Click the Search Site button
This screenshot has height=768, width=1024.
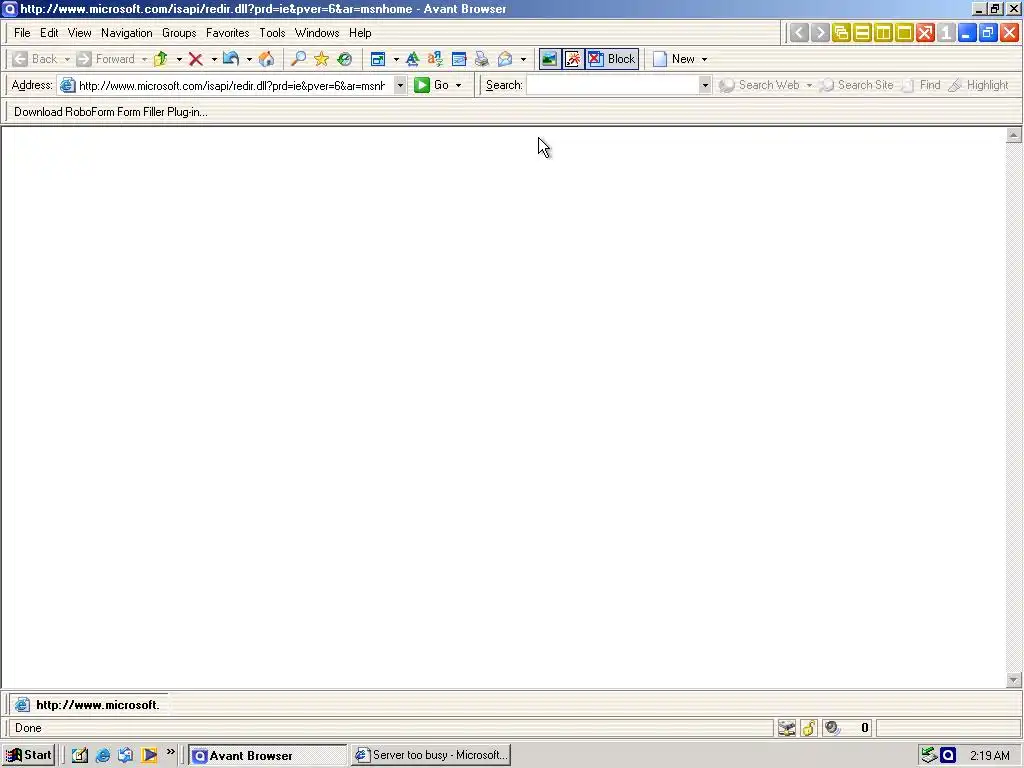click(x=857, y=85)
